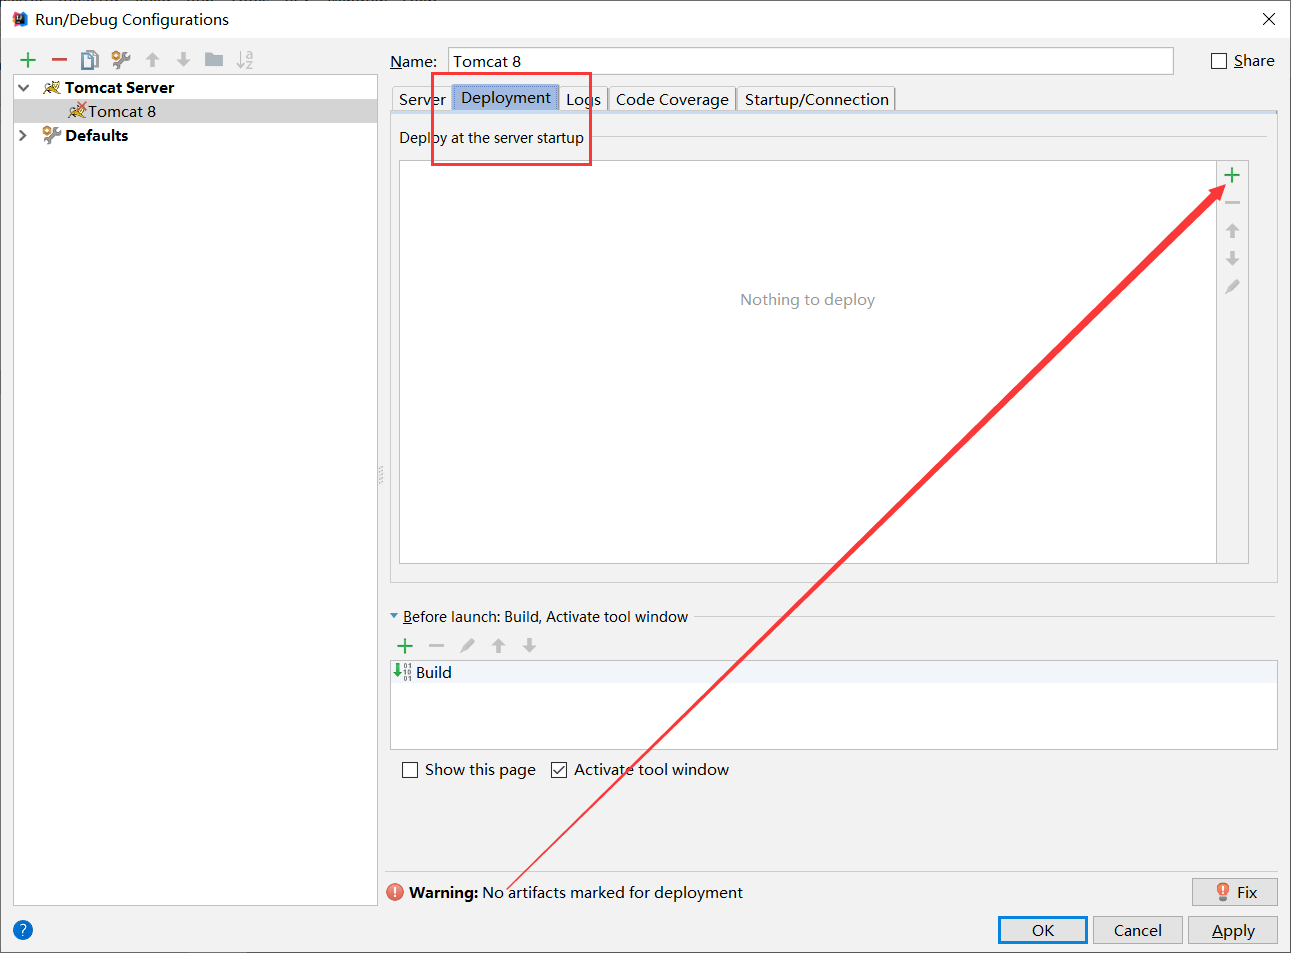The width and height of the screenshot is (1291, 953).
Task: Move configuration up in left toolbar
Action: tap(152, 60)
